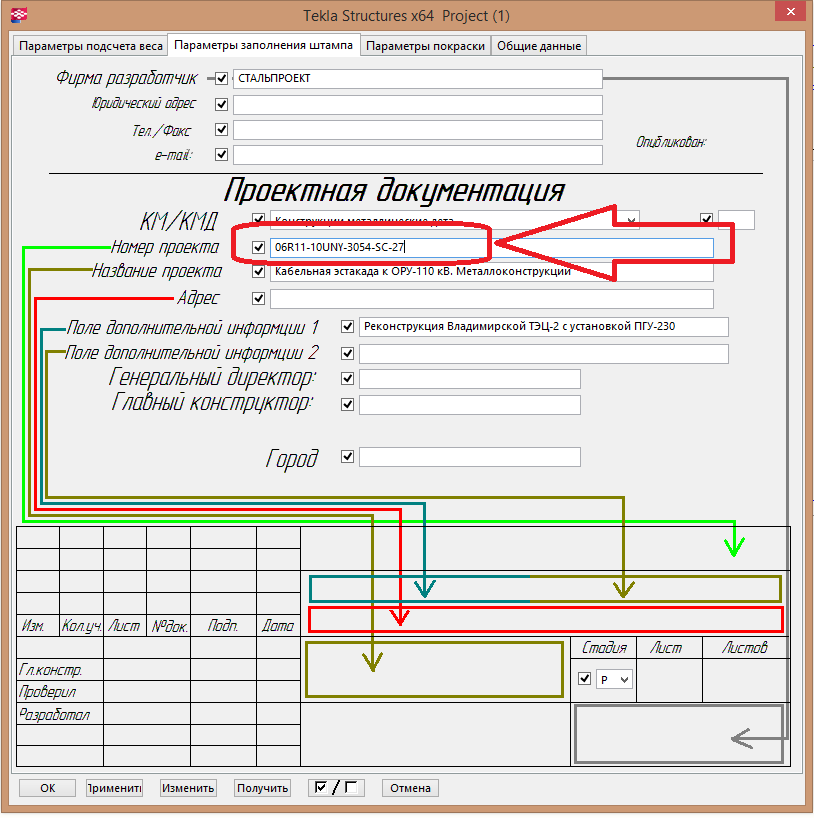
Task: Click the Получить button
Action: 262,788
